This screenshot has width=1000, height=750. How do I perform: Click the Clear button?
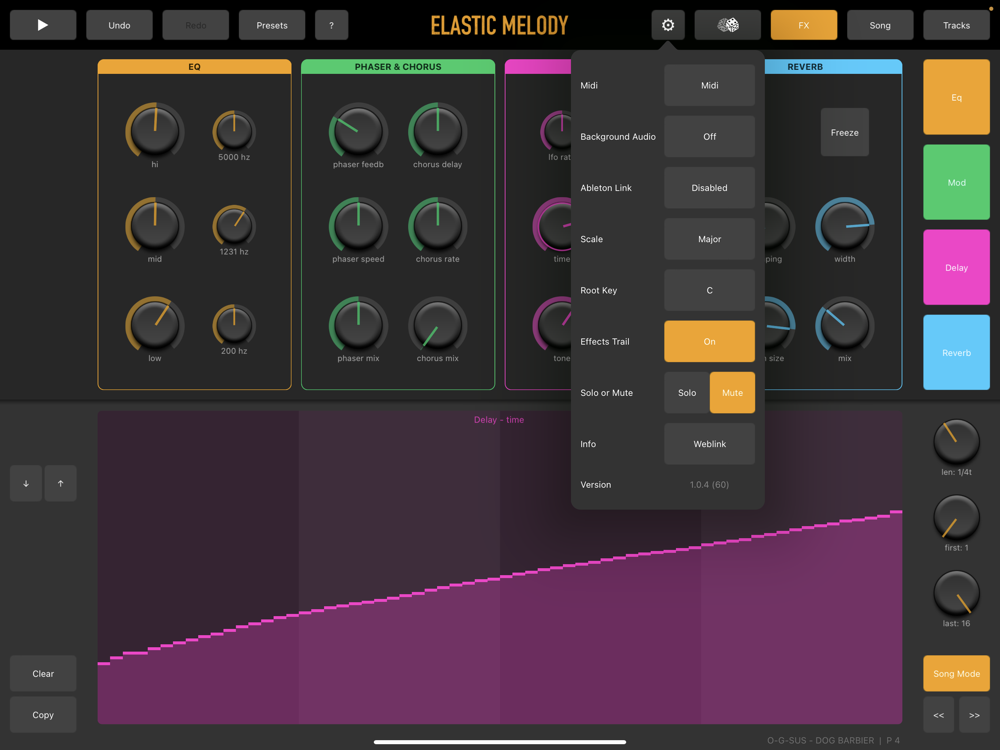(x=43, y=673)
